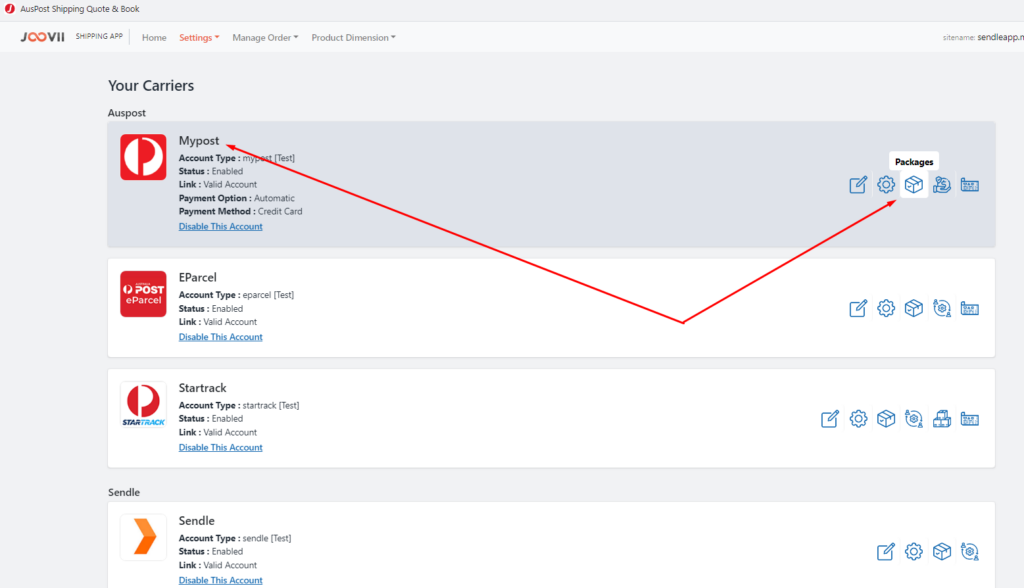
Task: Click the Mypost carrier name
Action: coord(199,141)
